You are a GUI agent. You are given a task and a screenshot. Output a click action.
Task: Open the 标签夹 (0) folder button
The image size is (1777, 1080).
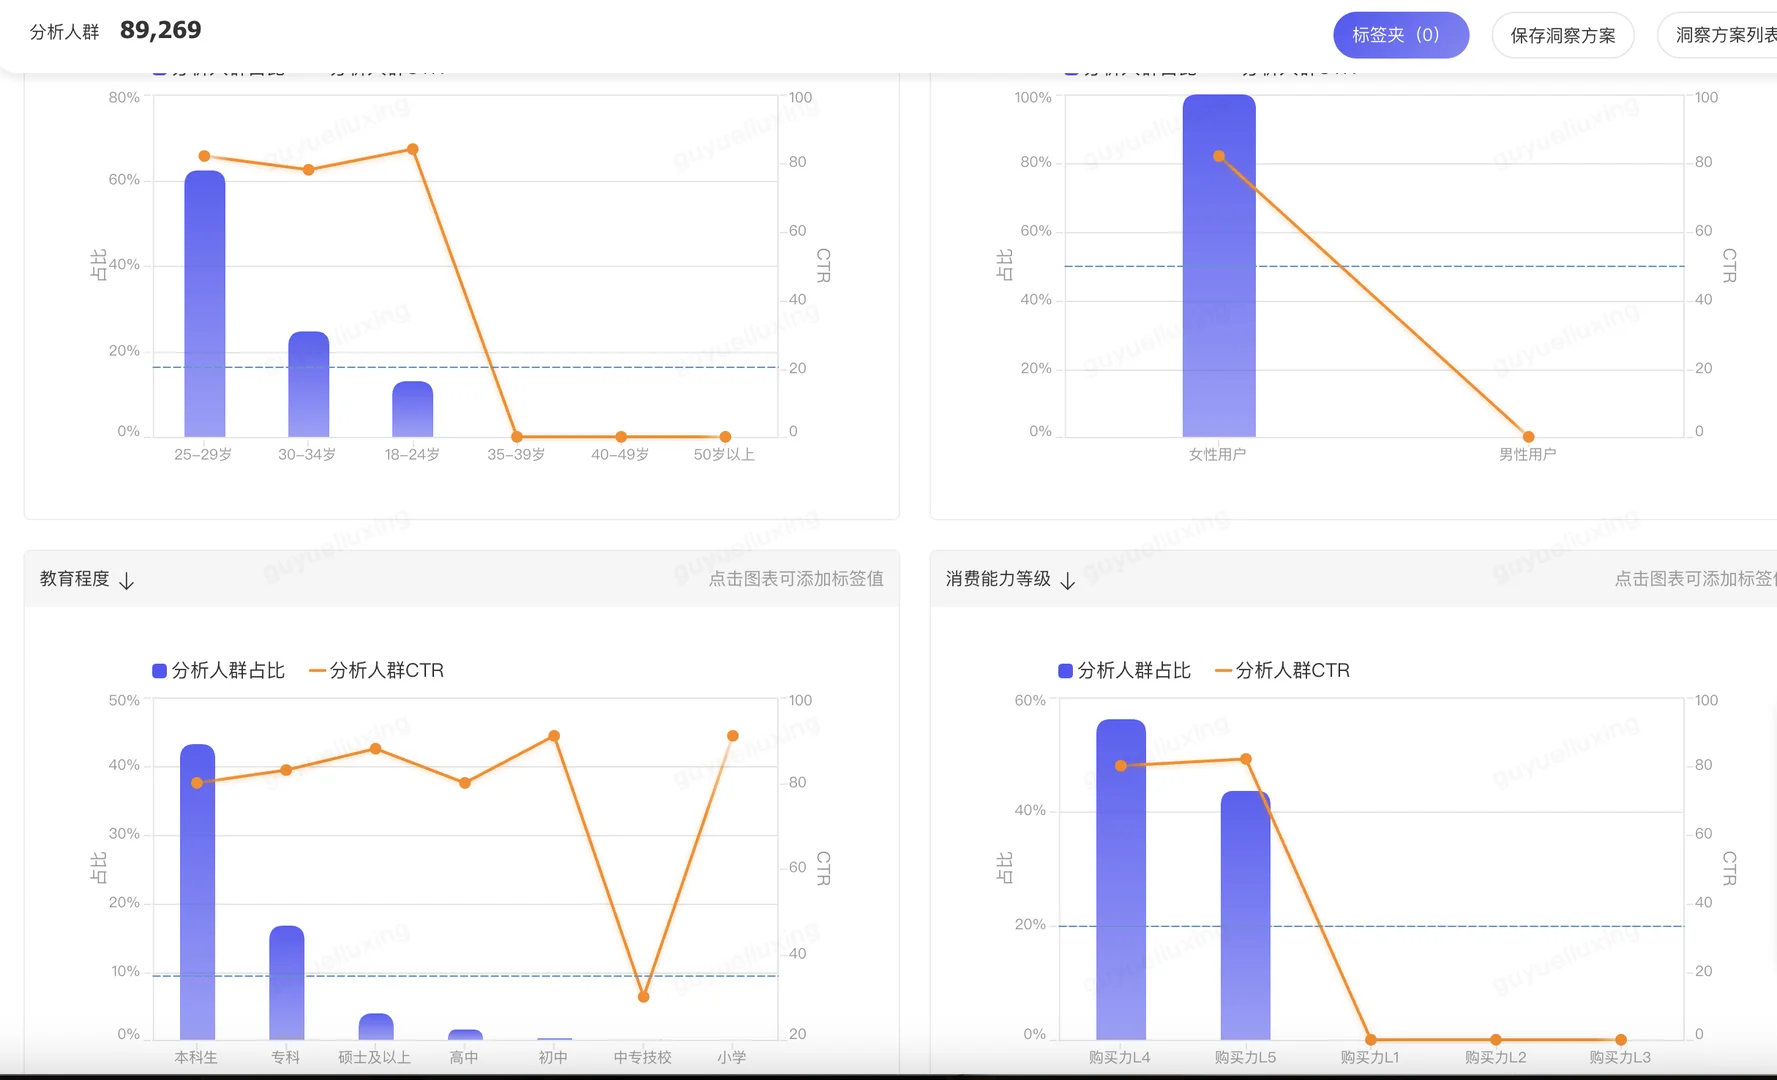1400,34
